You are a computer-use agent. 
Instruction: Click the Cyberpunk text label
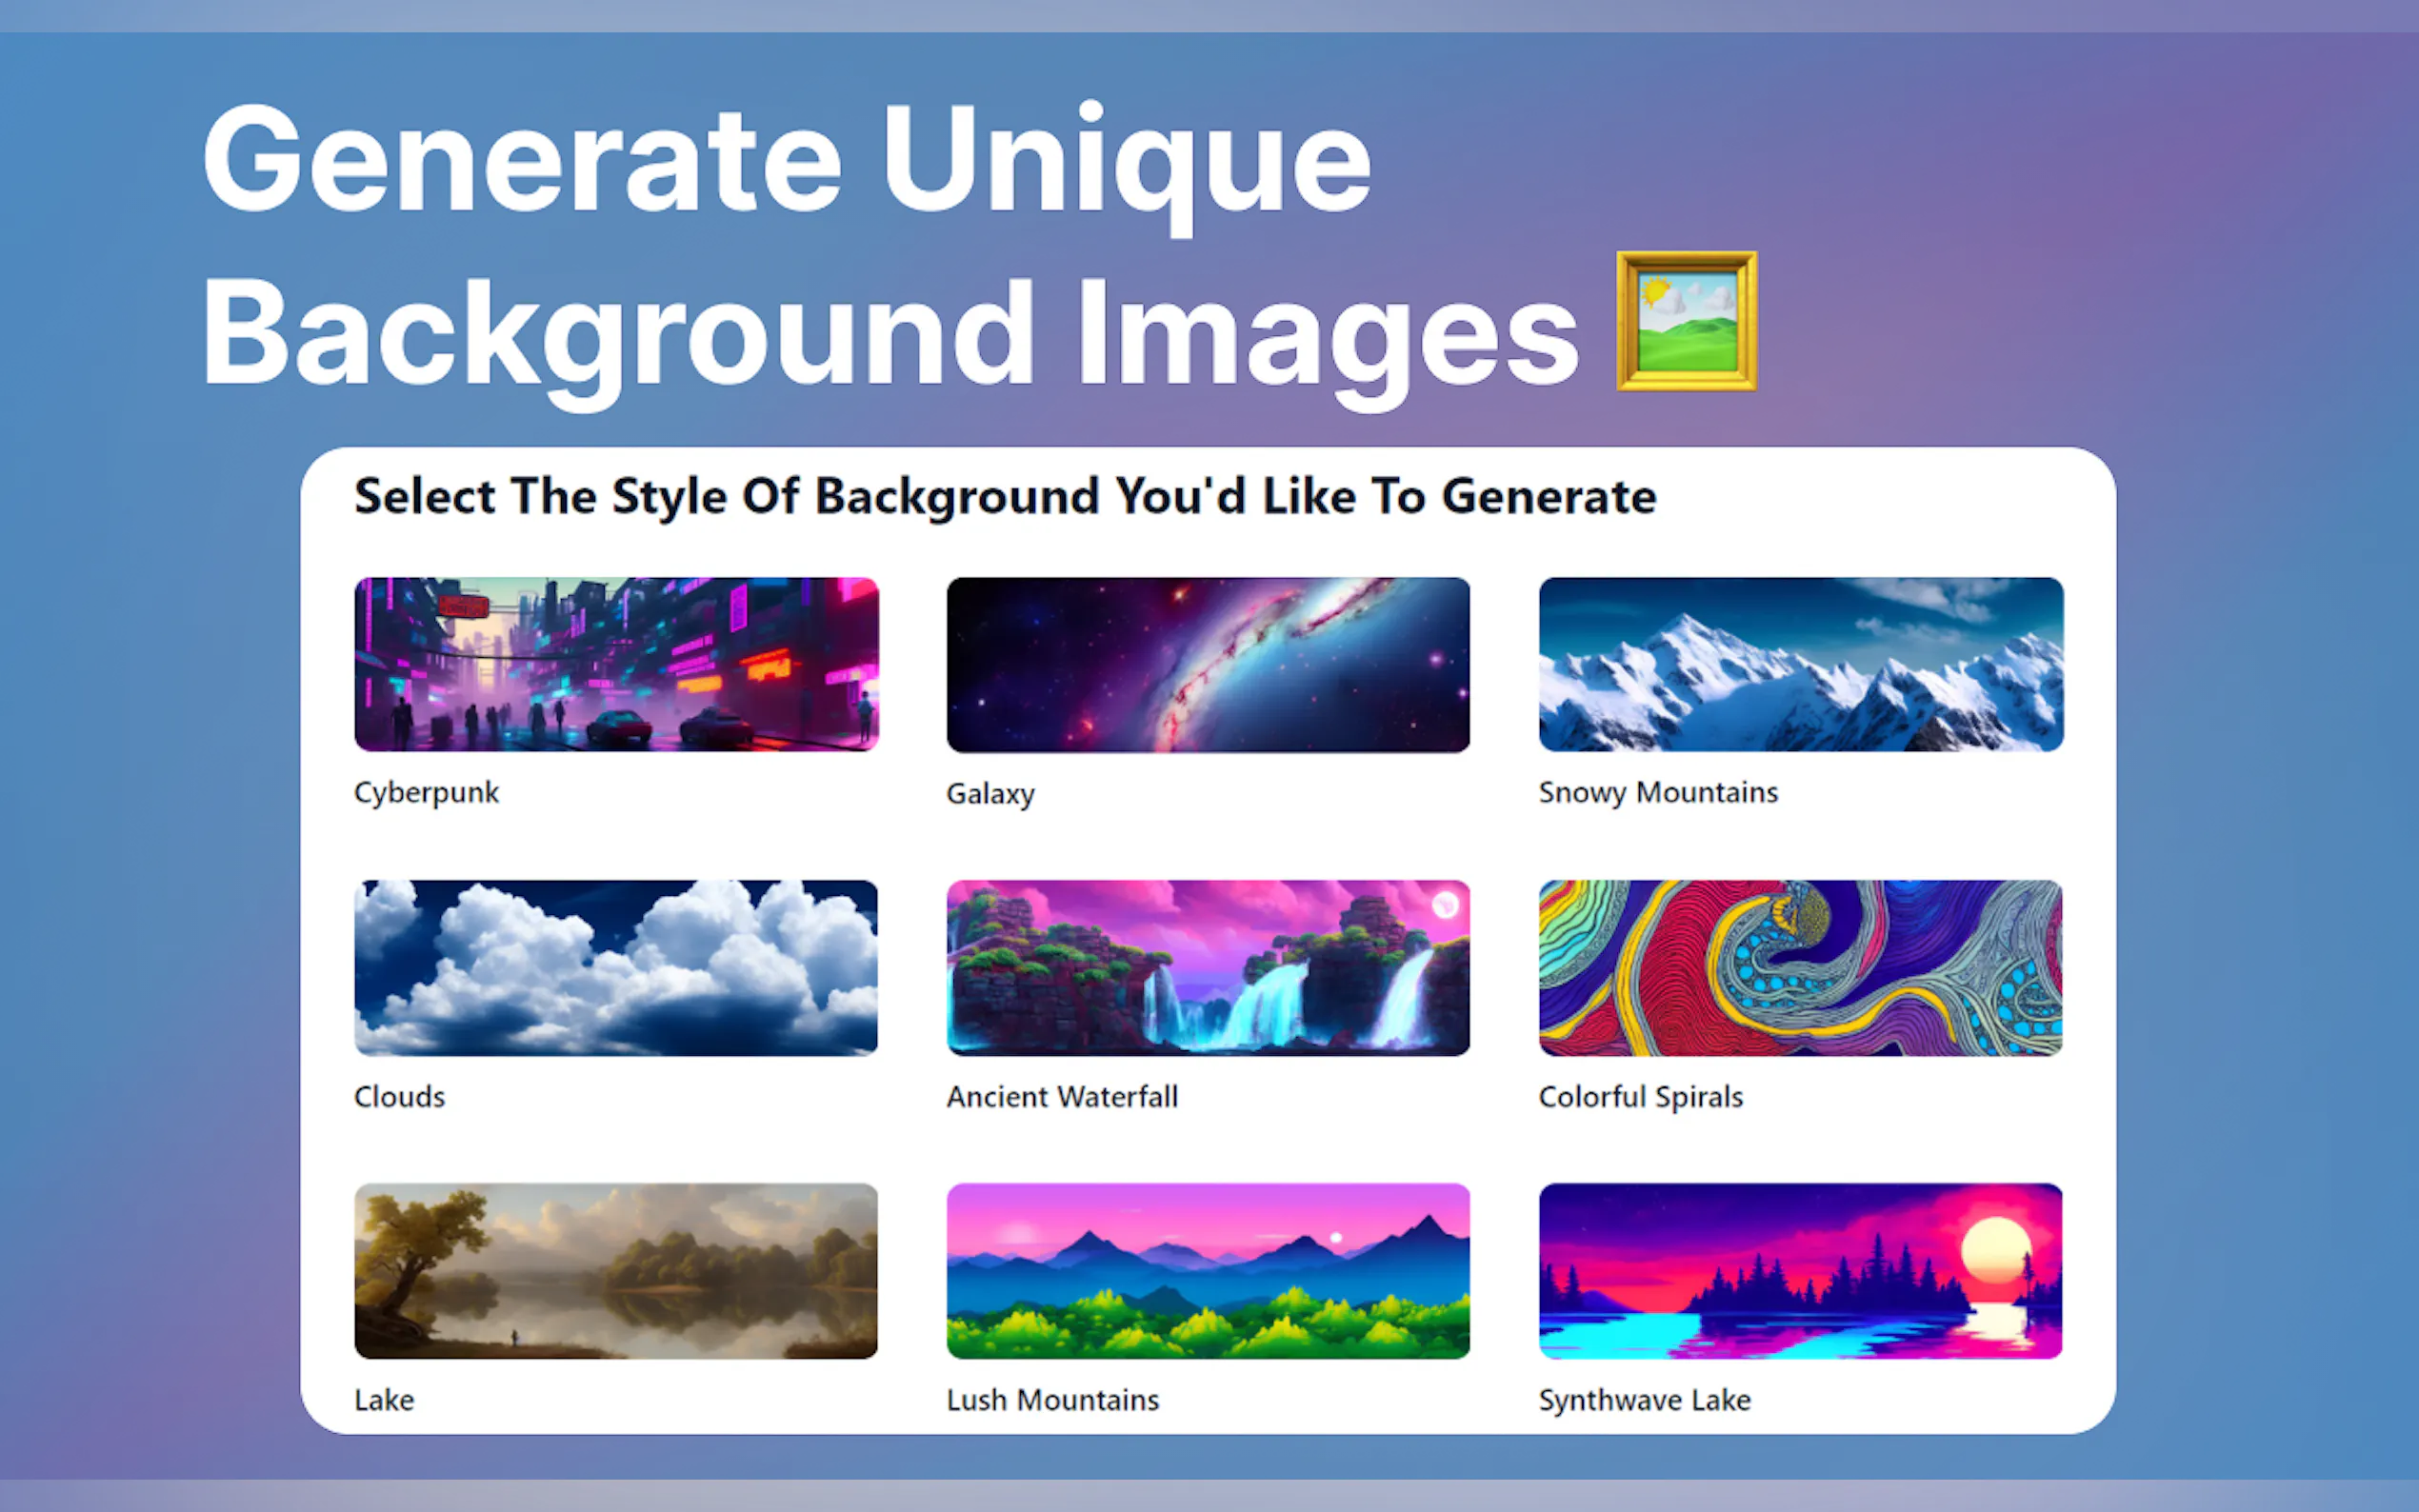426,792
